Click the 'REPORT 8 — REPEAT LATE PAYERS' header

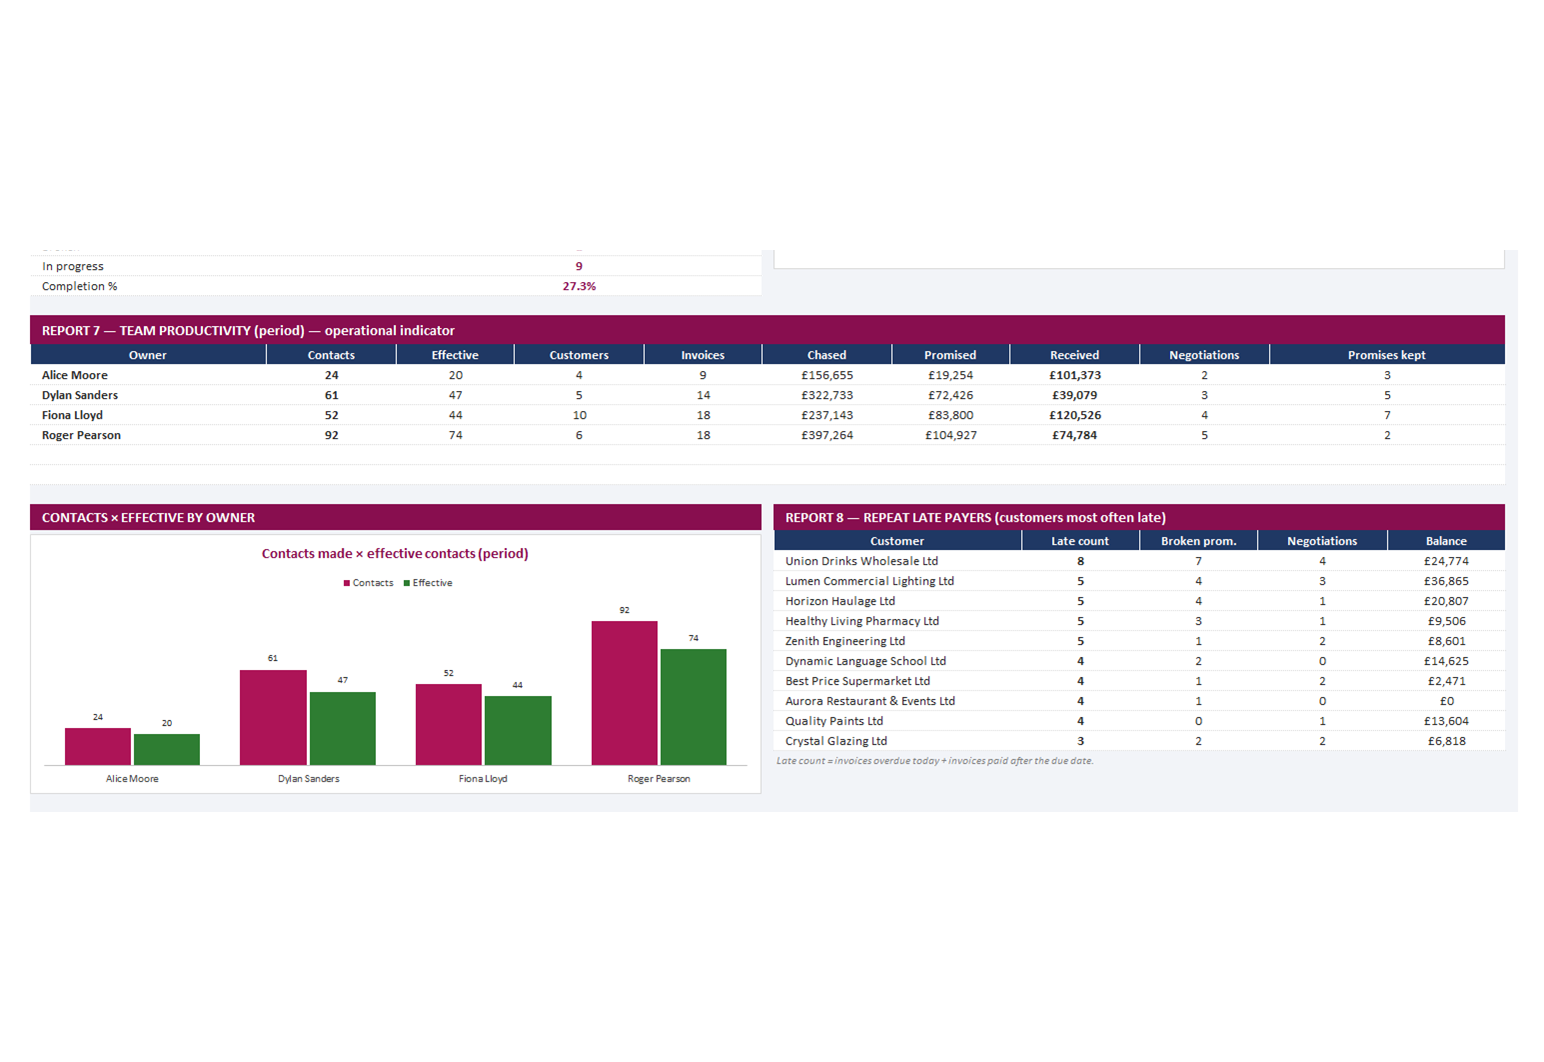(1139, 517)
